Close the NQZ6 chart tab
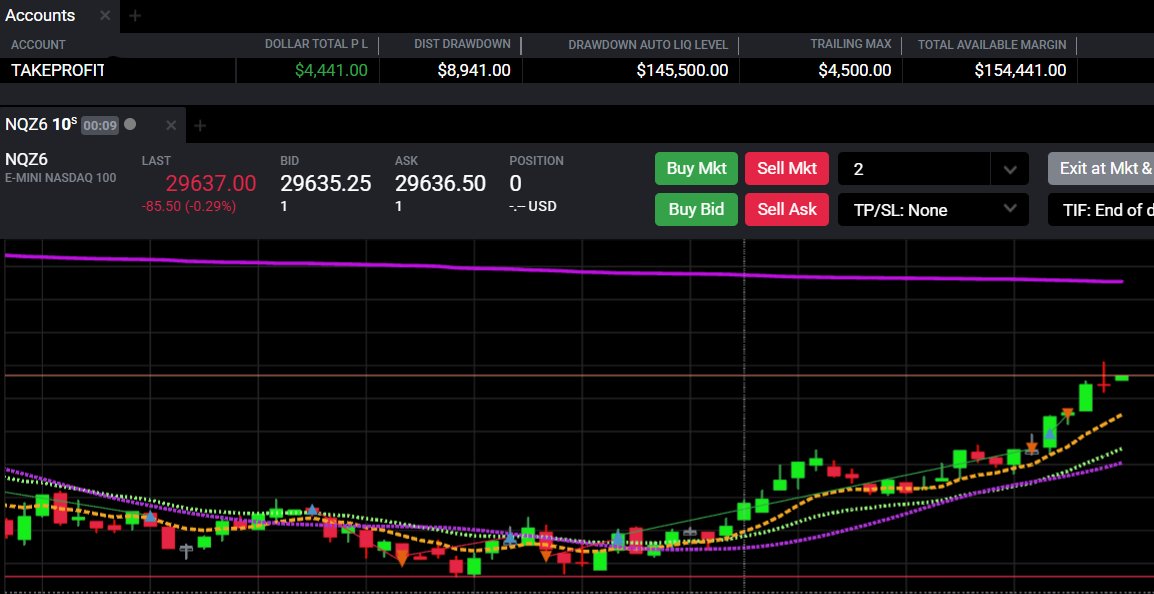This screenshot has height=594, width=1154. pos(171,125)
